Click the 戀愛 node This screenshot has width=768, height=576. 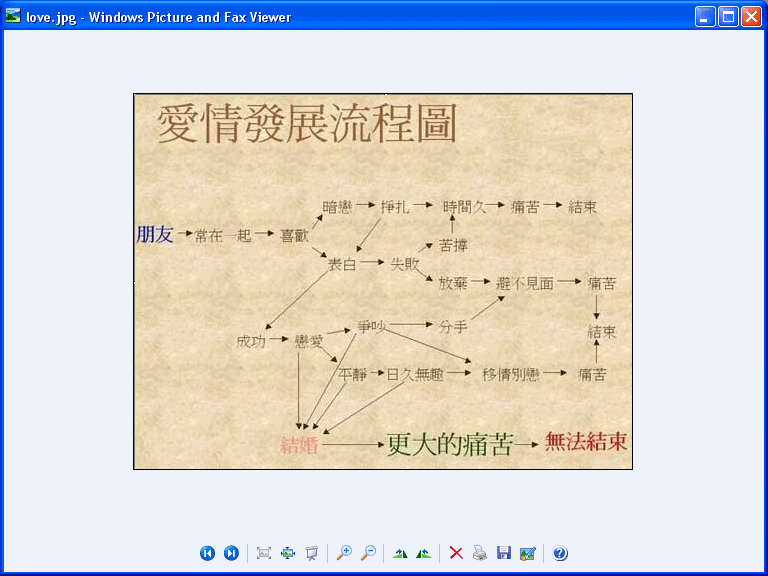(309, 341)
